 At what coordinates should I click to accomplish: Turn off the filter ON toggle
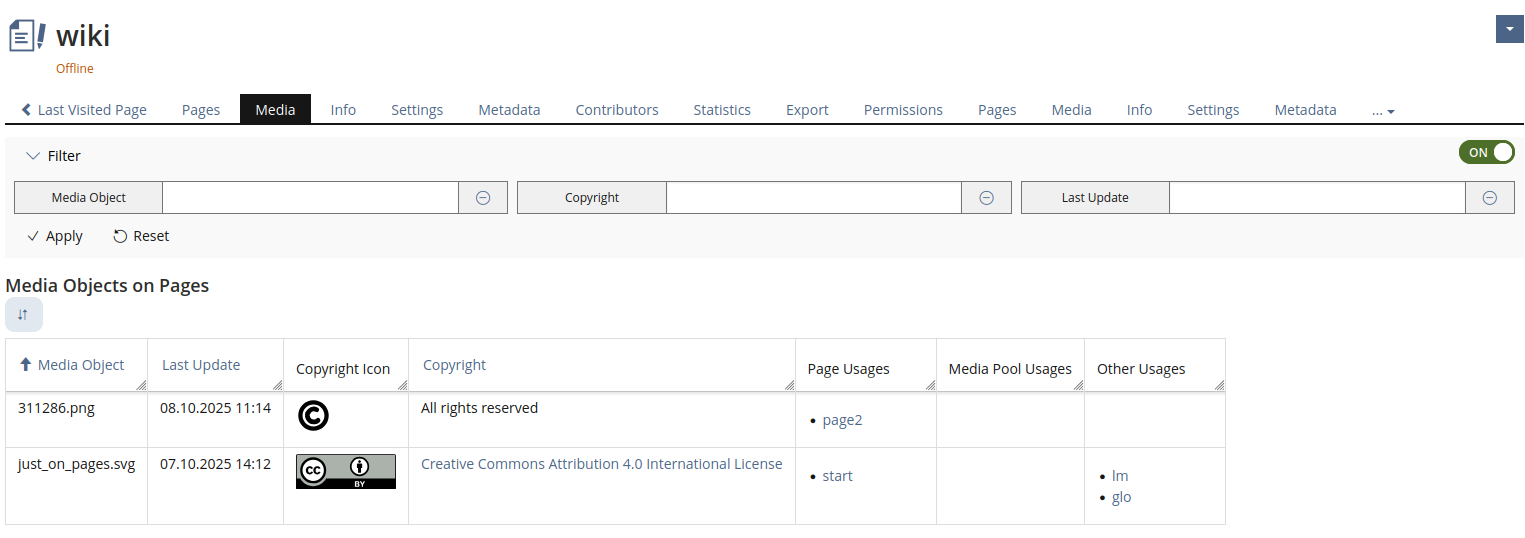[1486, 152]
